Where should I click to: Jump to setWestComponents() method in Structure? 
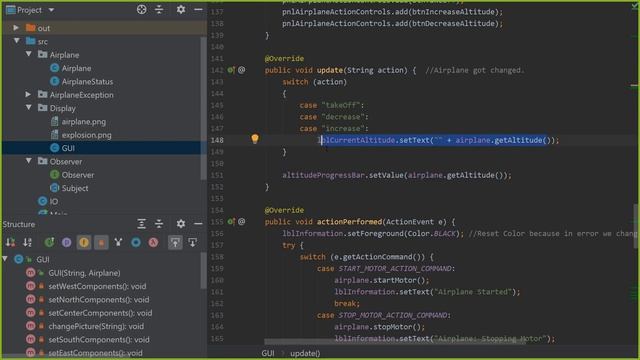(97, 286)
